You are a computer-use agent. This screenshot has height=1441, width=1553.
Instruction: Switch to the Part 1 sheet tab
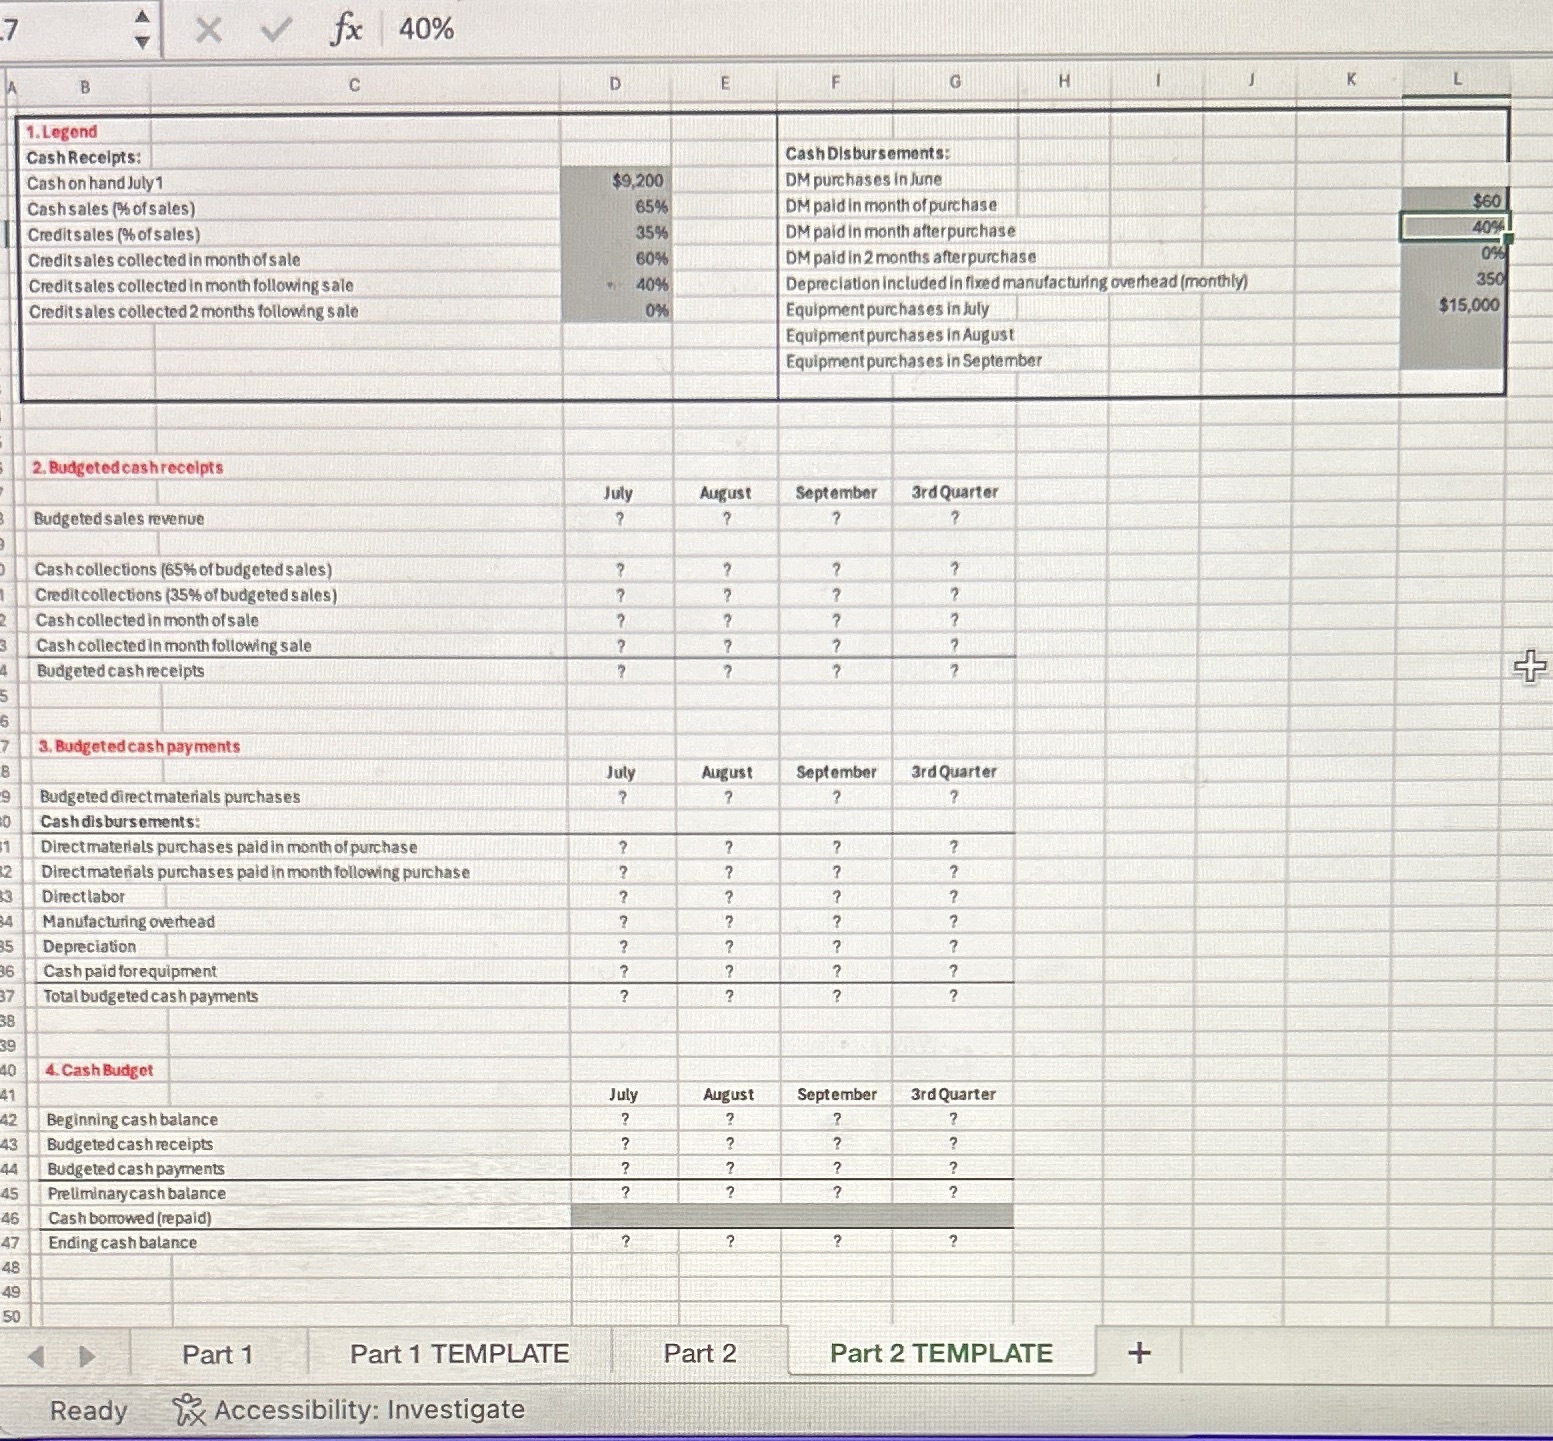coord(217,1354)
